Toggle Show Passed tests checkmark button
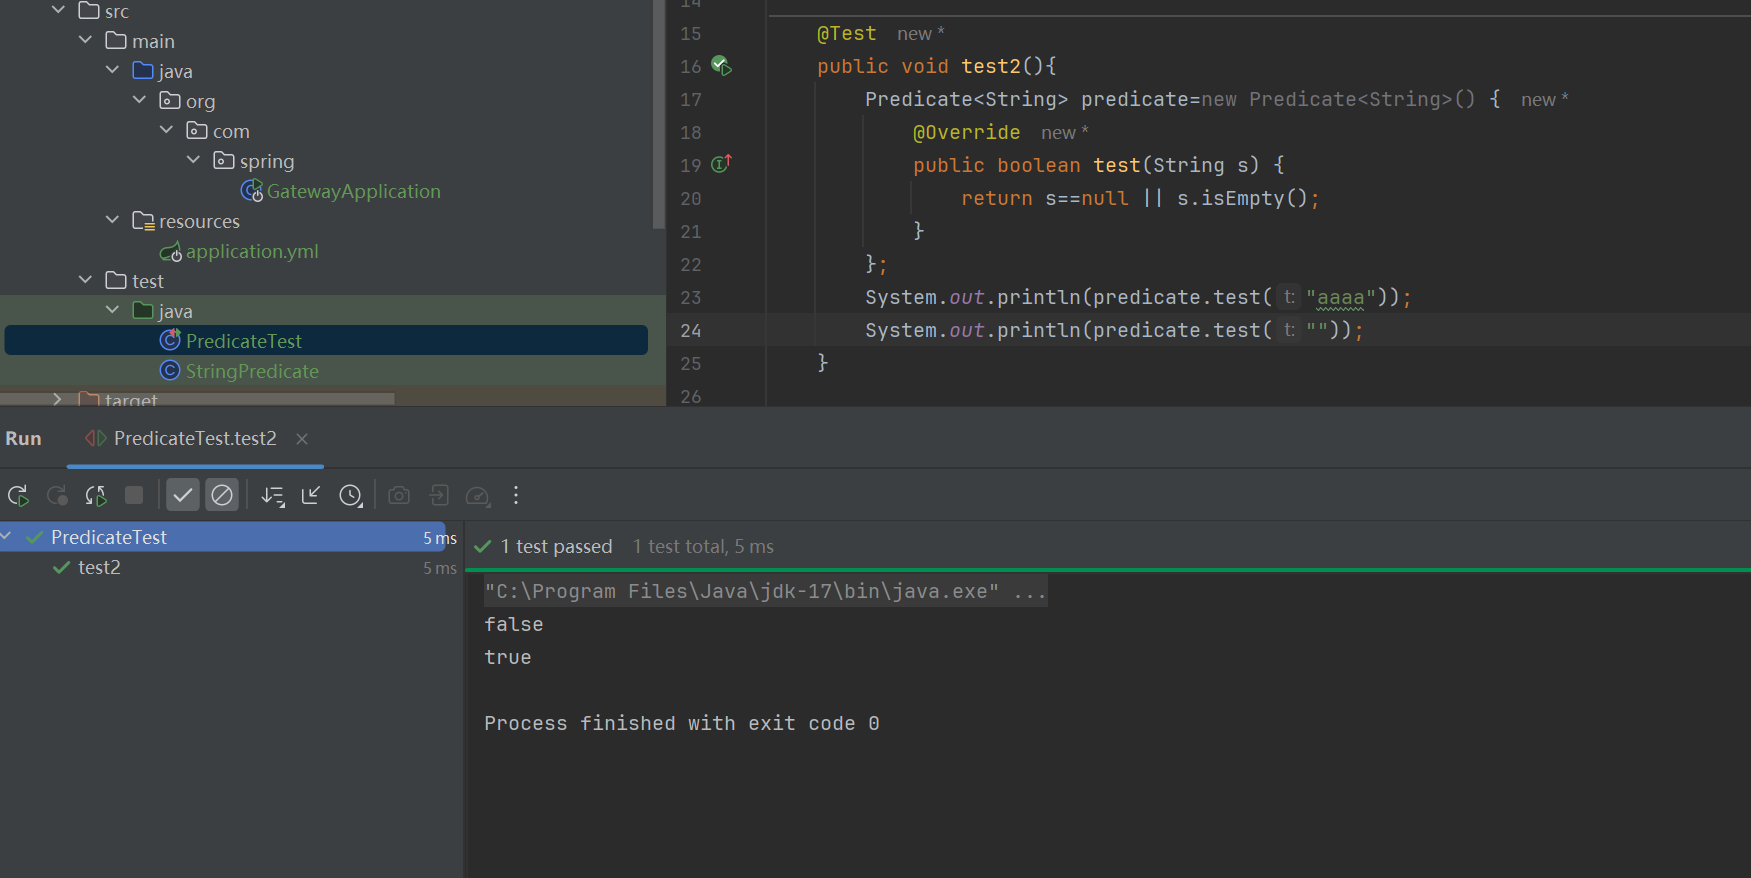Image resolution: width=1751 pixels, height=878 pixels. coord(182,495)
